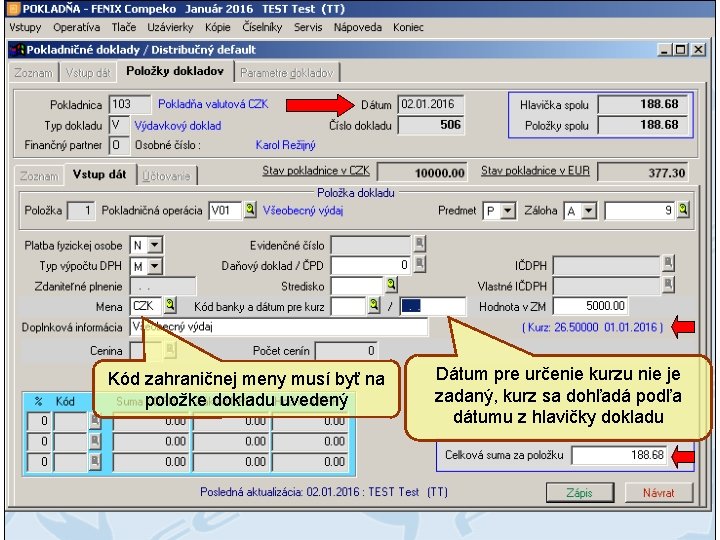Click Hlavička spolu value 188.68

pyautogui.click(x=643, y=104)
